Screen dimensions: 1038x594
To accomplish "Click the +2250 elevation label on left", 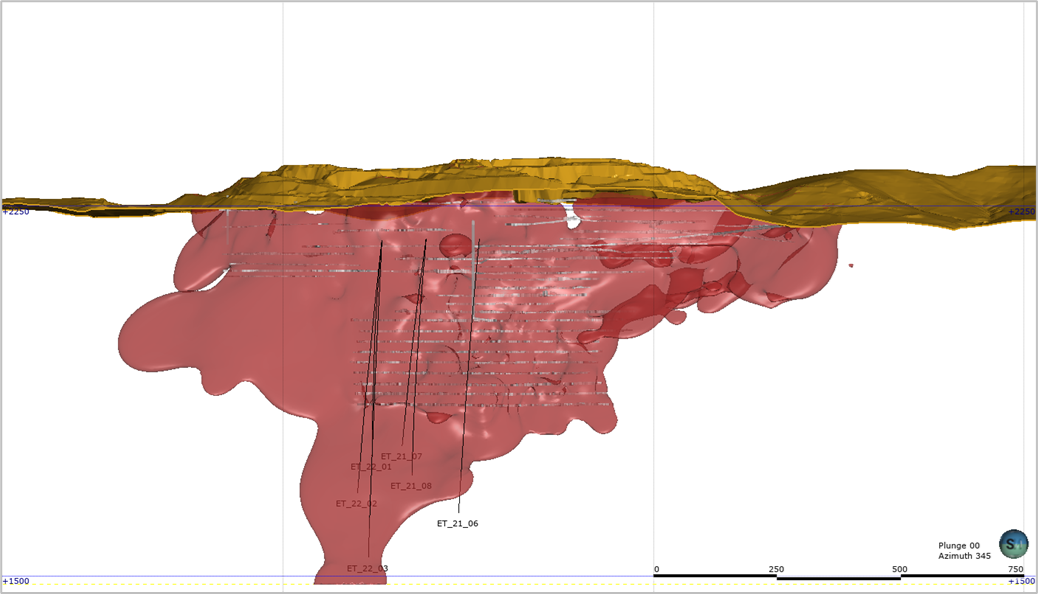I will pos(16,212).
